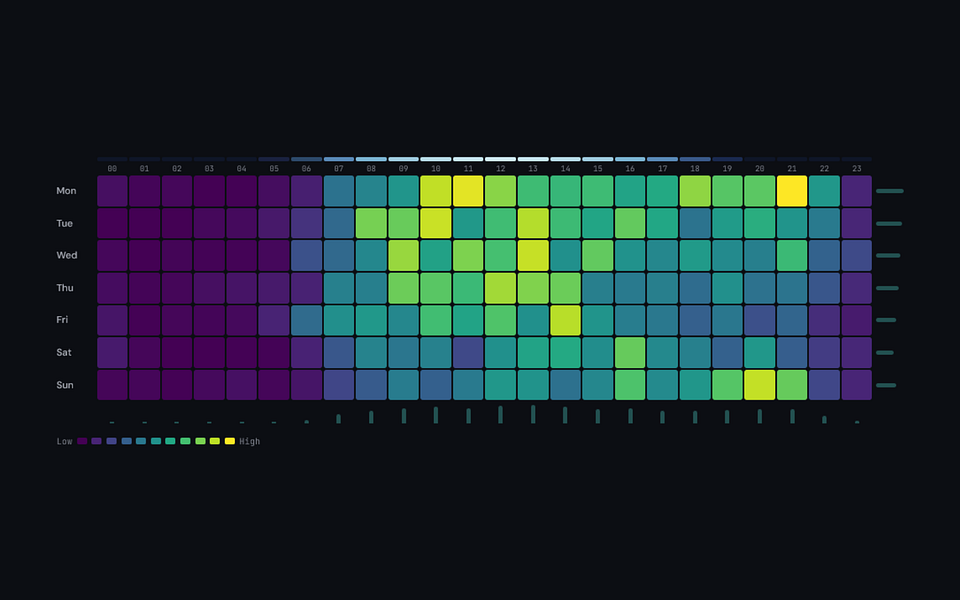Click the vertical bar beneath the 07 hour column
The image size is (960, 600).
(339, 419)
